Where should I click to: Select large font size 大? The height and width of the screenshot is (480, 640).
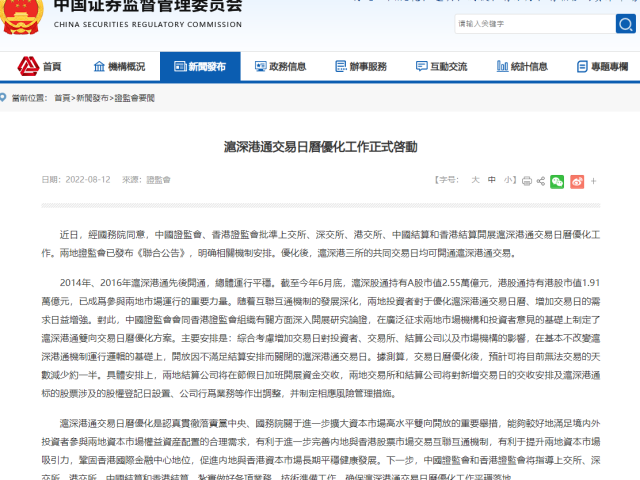click(476, 180)
